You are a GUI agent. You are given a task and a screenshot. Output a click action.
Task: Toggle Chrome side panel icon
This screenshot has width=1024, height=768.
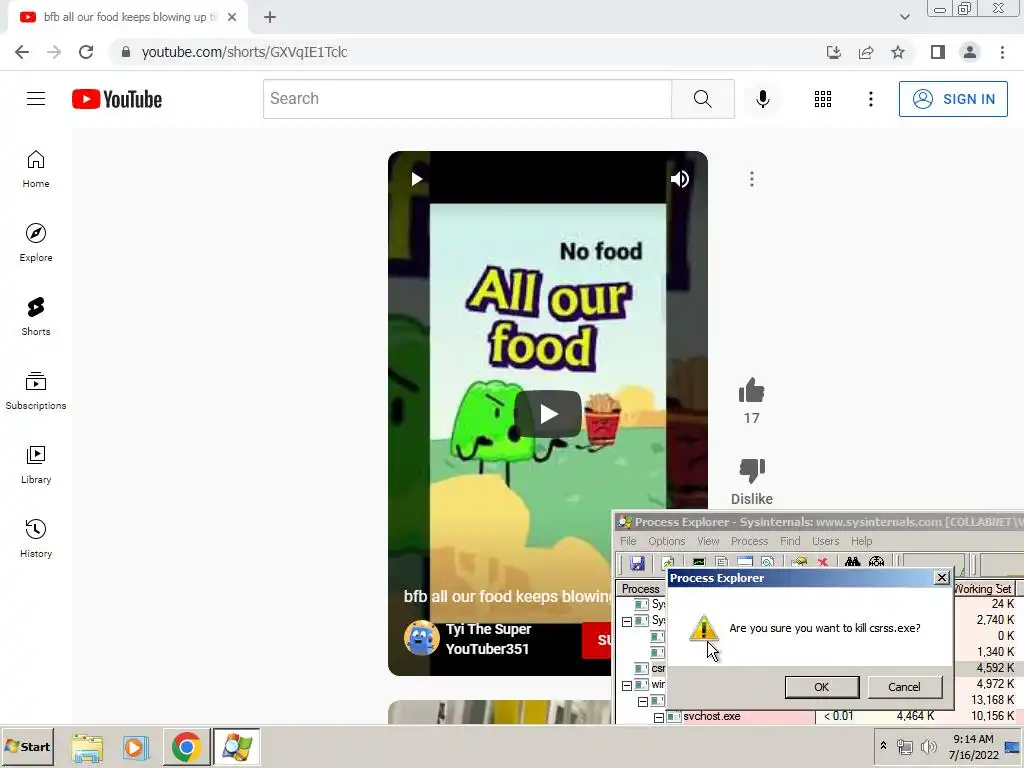tap(938, 52)
